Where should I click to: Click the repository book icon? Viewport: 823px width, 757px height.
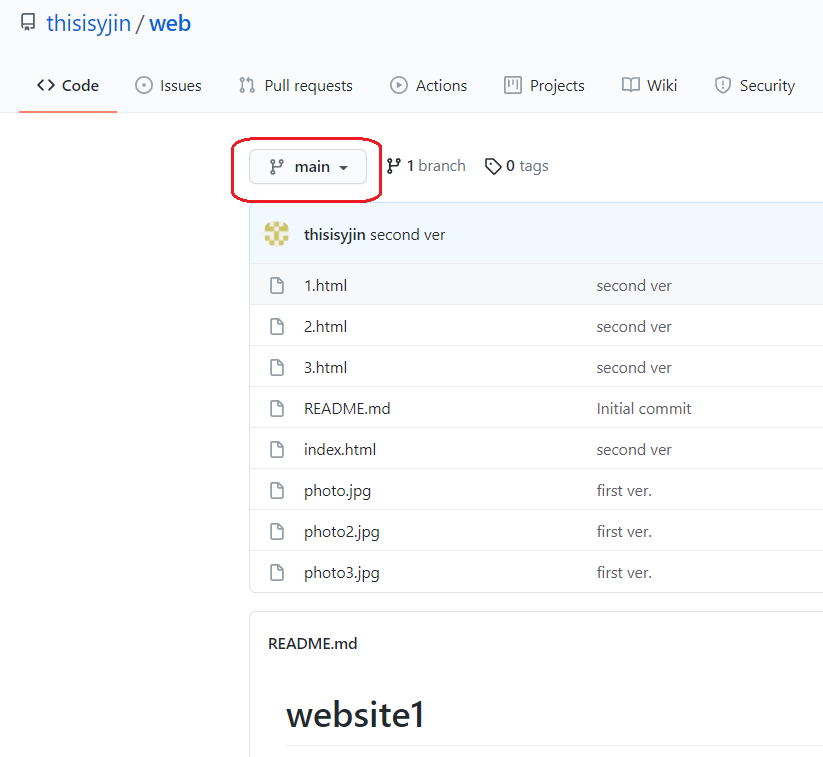pos(28,23)
